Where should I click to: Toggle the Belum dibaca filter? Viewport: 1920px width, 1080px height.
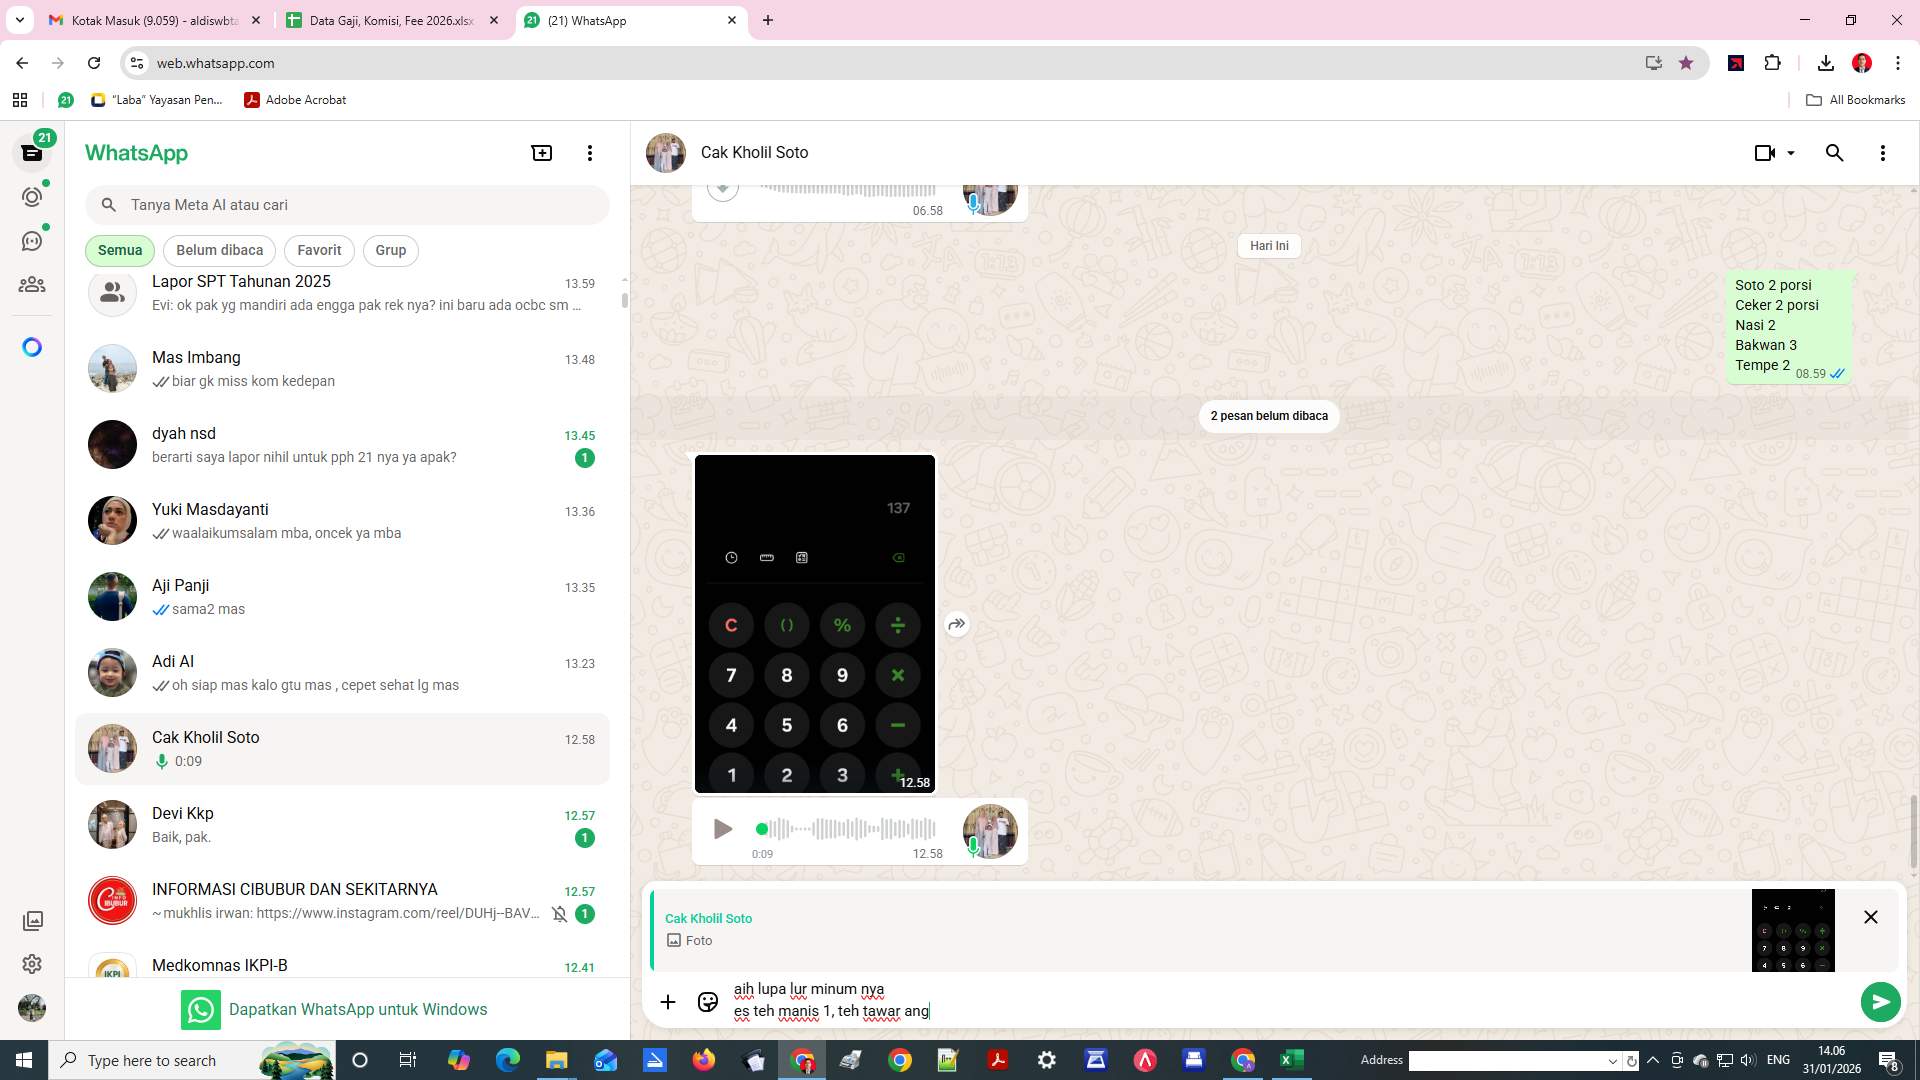tap(219, 250)
